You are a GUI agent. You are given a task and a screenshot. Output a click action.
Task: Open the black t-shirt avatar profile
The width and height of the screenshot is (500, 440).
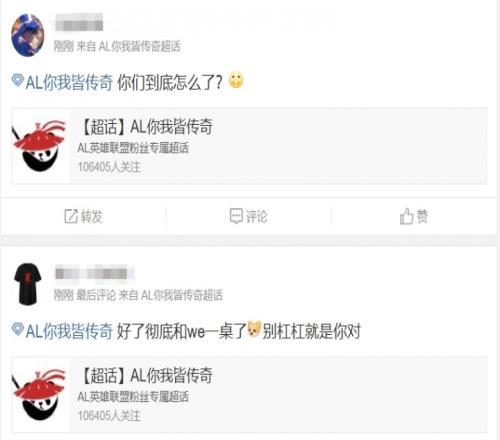tap(28, 284)
